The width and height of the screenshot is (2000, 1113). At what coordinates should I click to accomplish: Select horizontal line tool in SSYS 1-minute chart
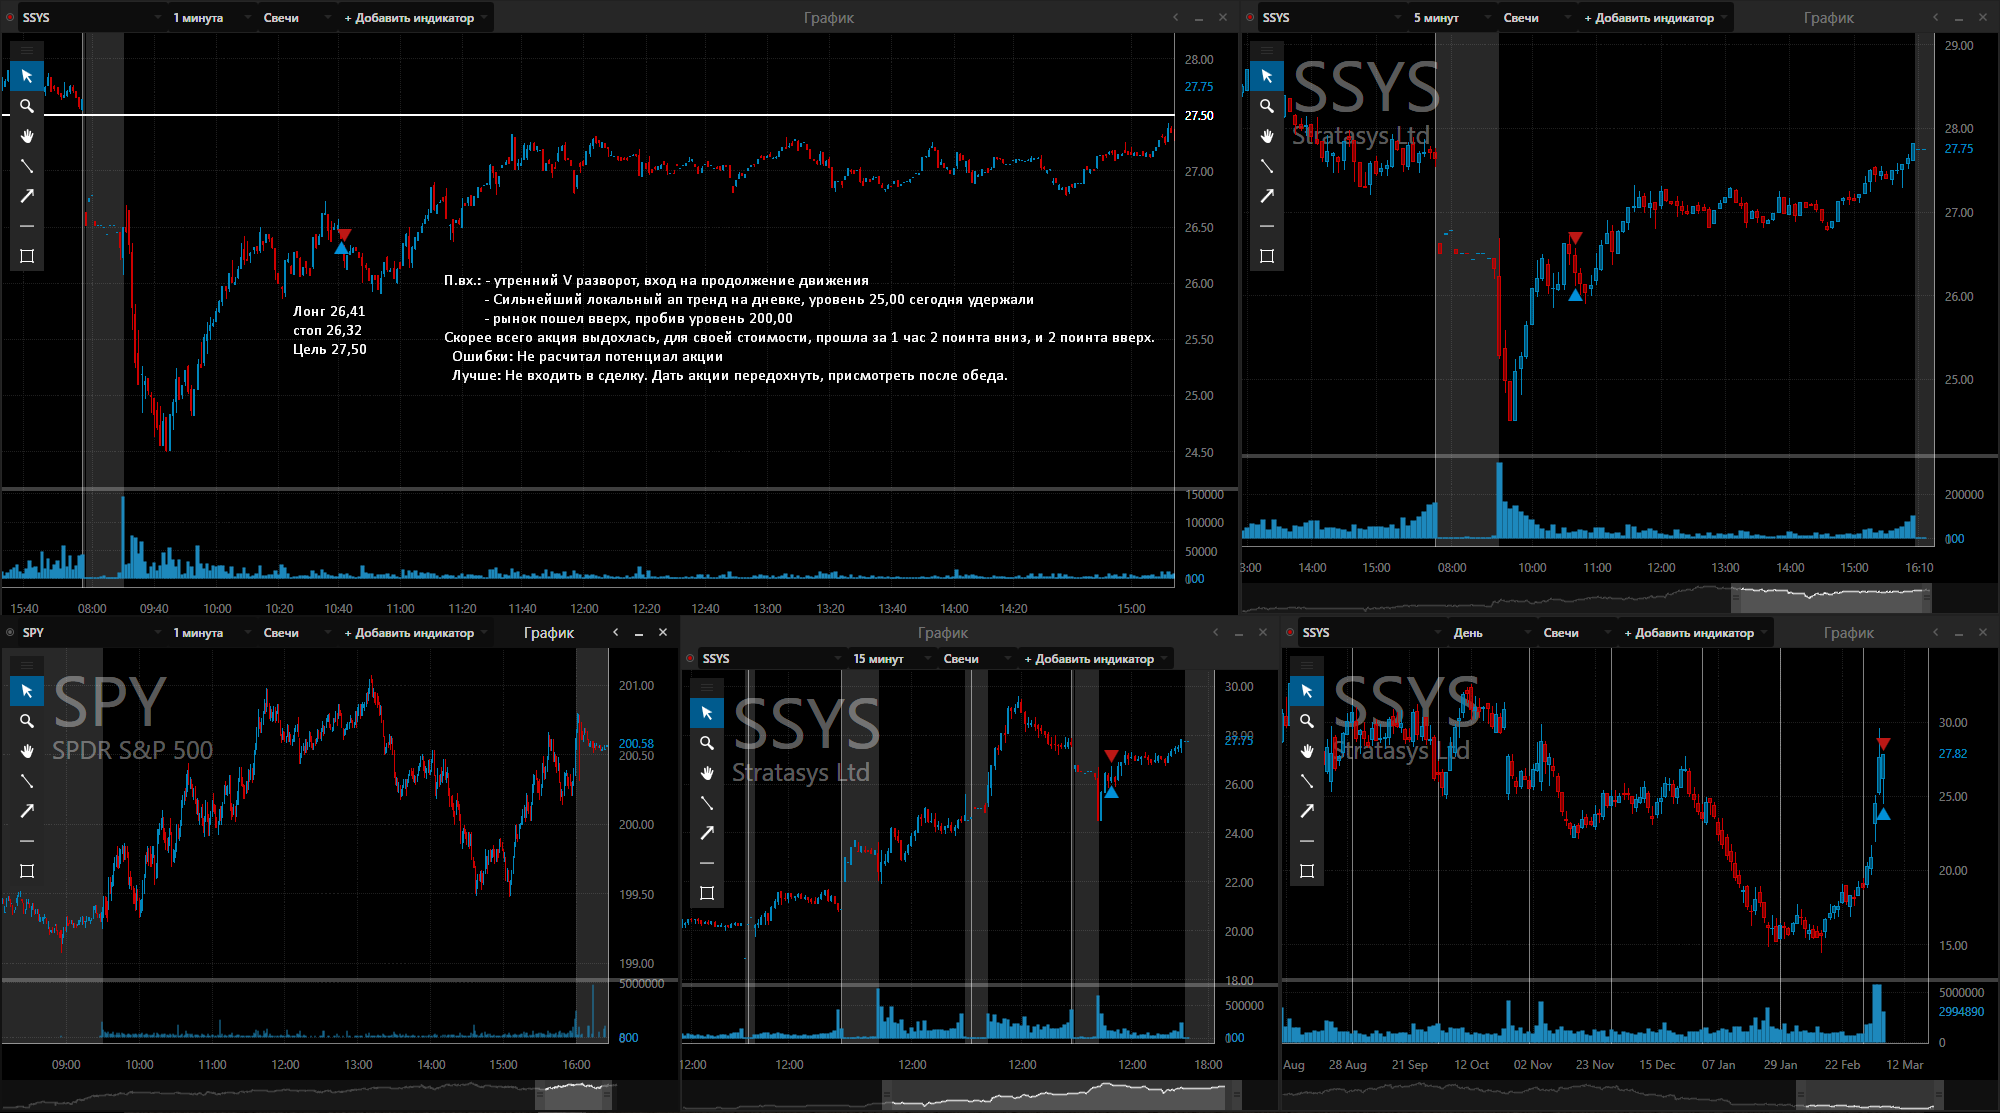(x=27, y=226)
